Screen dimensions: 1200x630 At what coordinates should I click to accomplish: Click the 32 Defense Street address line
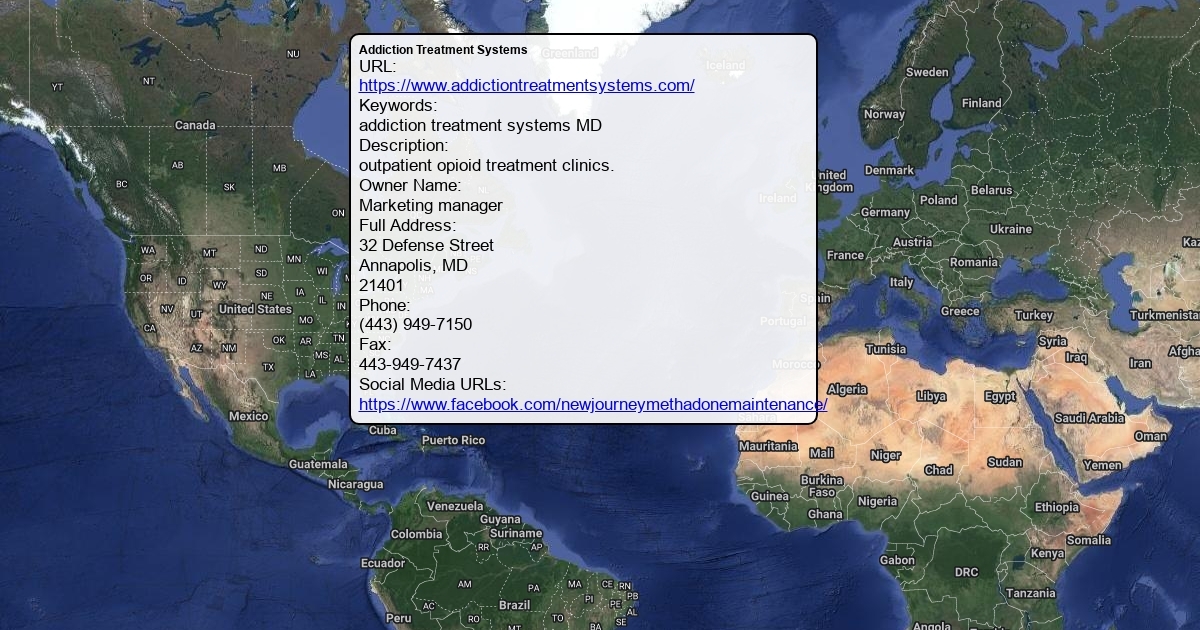(x=426, y=245)
